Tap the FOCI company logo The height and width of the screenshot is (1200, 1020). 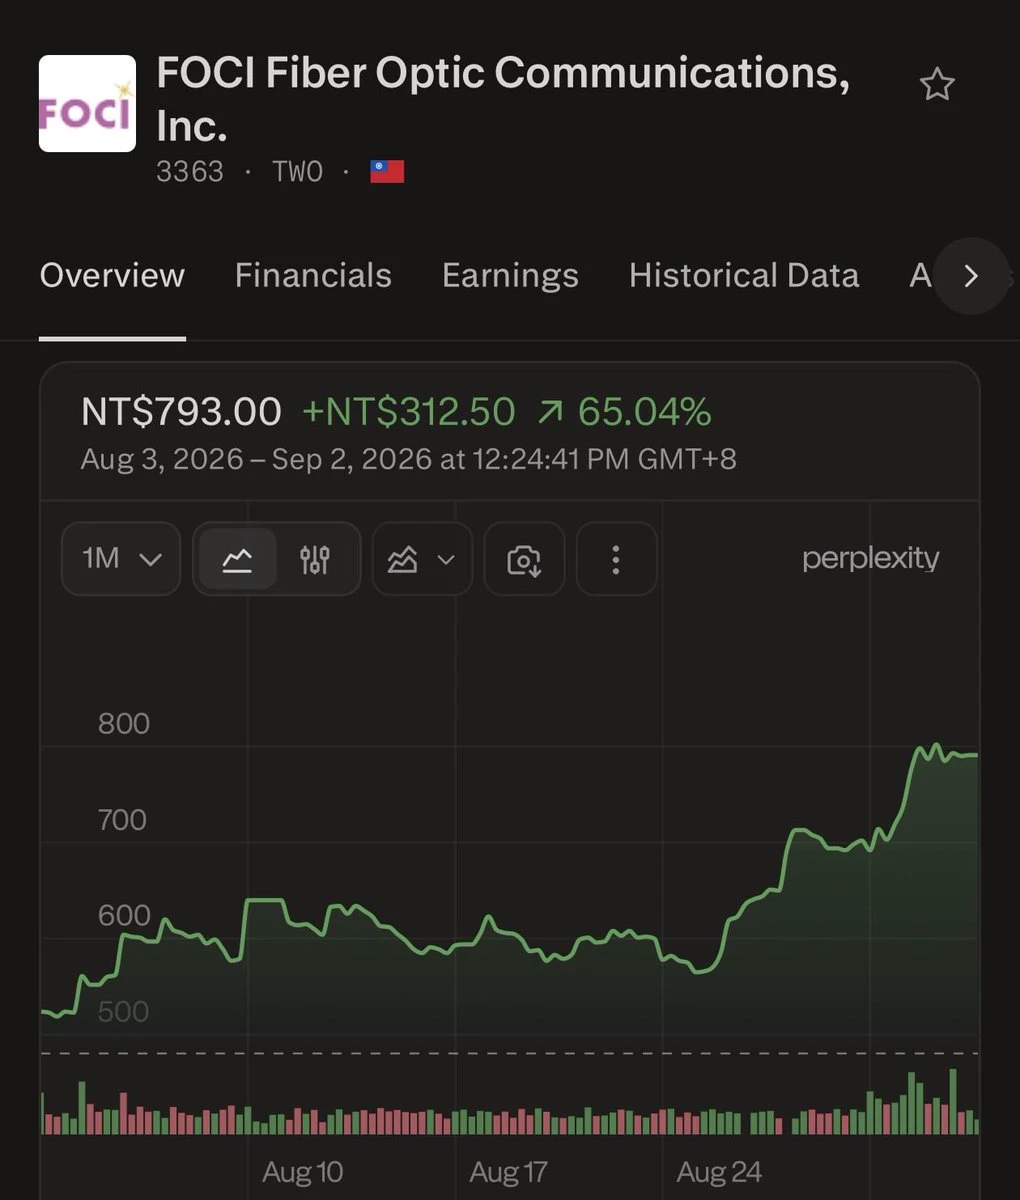(87, 103)
